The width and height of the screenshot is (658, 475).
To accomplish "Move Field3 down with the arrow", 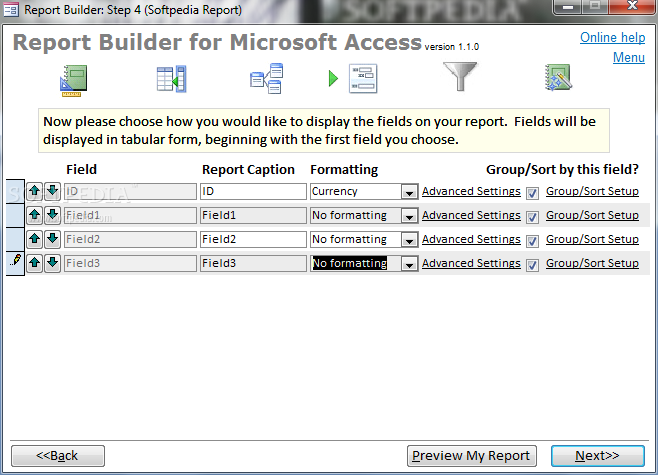I will (52, 263).
